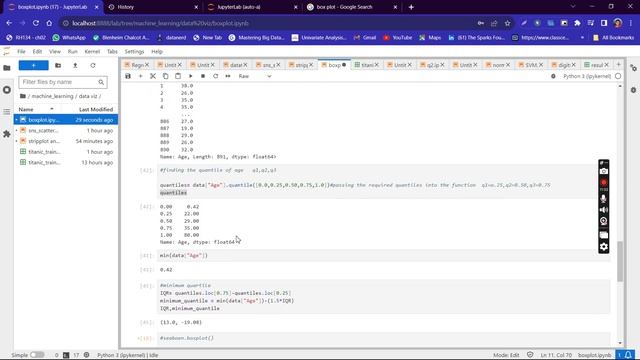640x360 pixels.
Task: Click the blue New Launcher button
Action: 33,65
